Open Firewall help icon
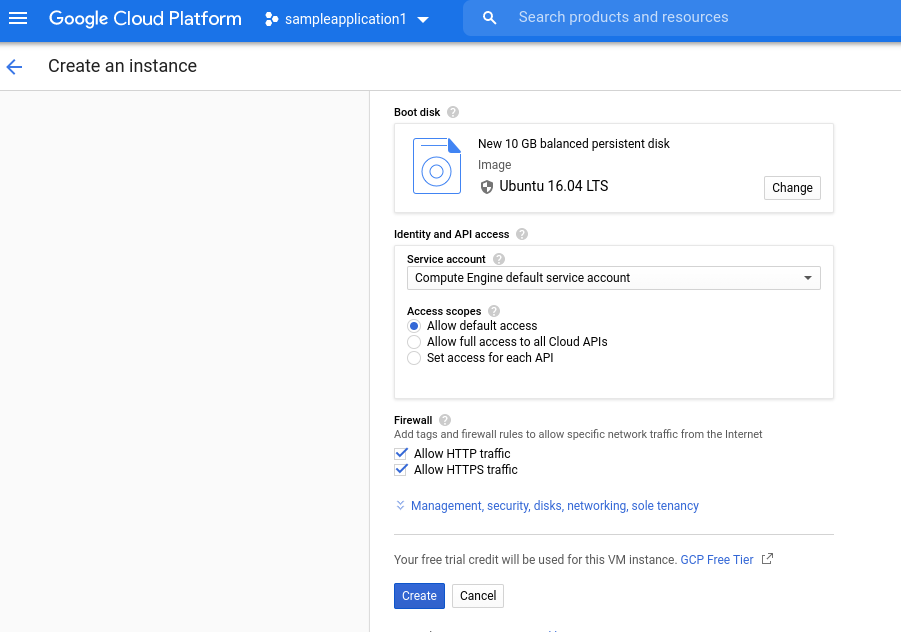 pyautogui.click(x=445, y=420)
